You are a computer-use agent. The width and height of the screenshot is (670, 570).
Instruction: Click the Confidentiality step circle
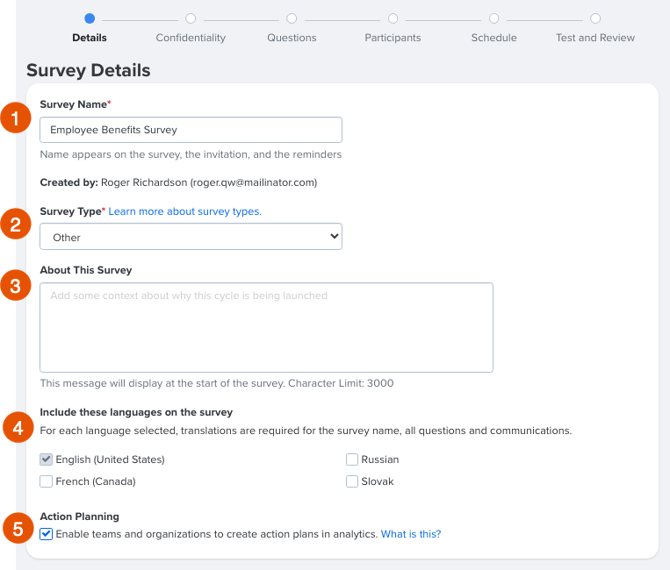point(191,18)
